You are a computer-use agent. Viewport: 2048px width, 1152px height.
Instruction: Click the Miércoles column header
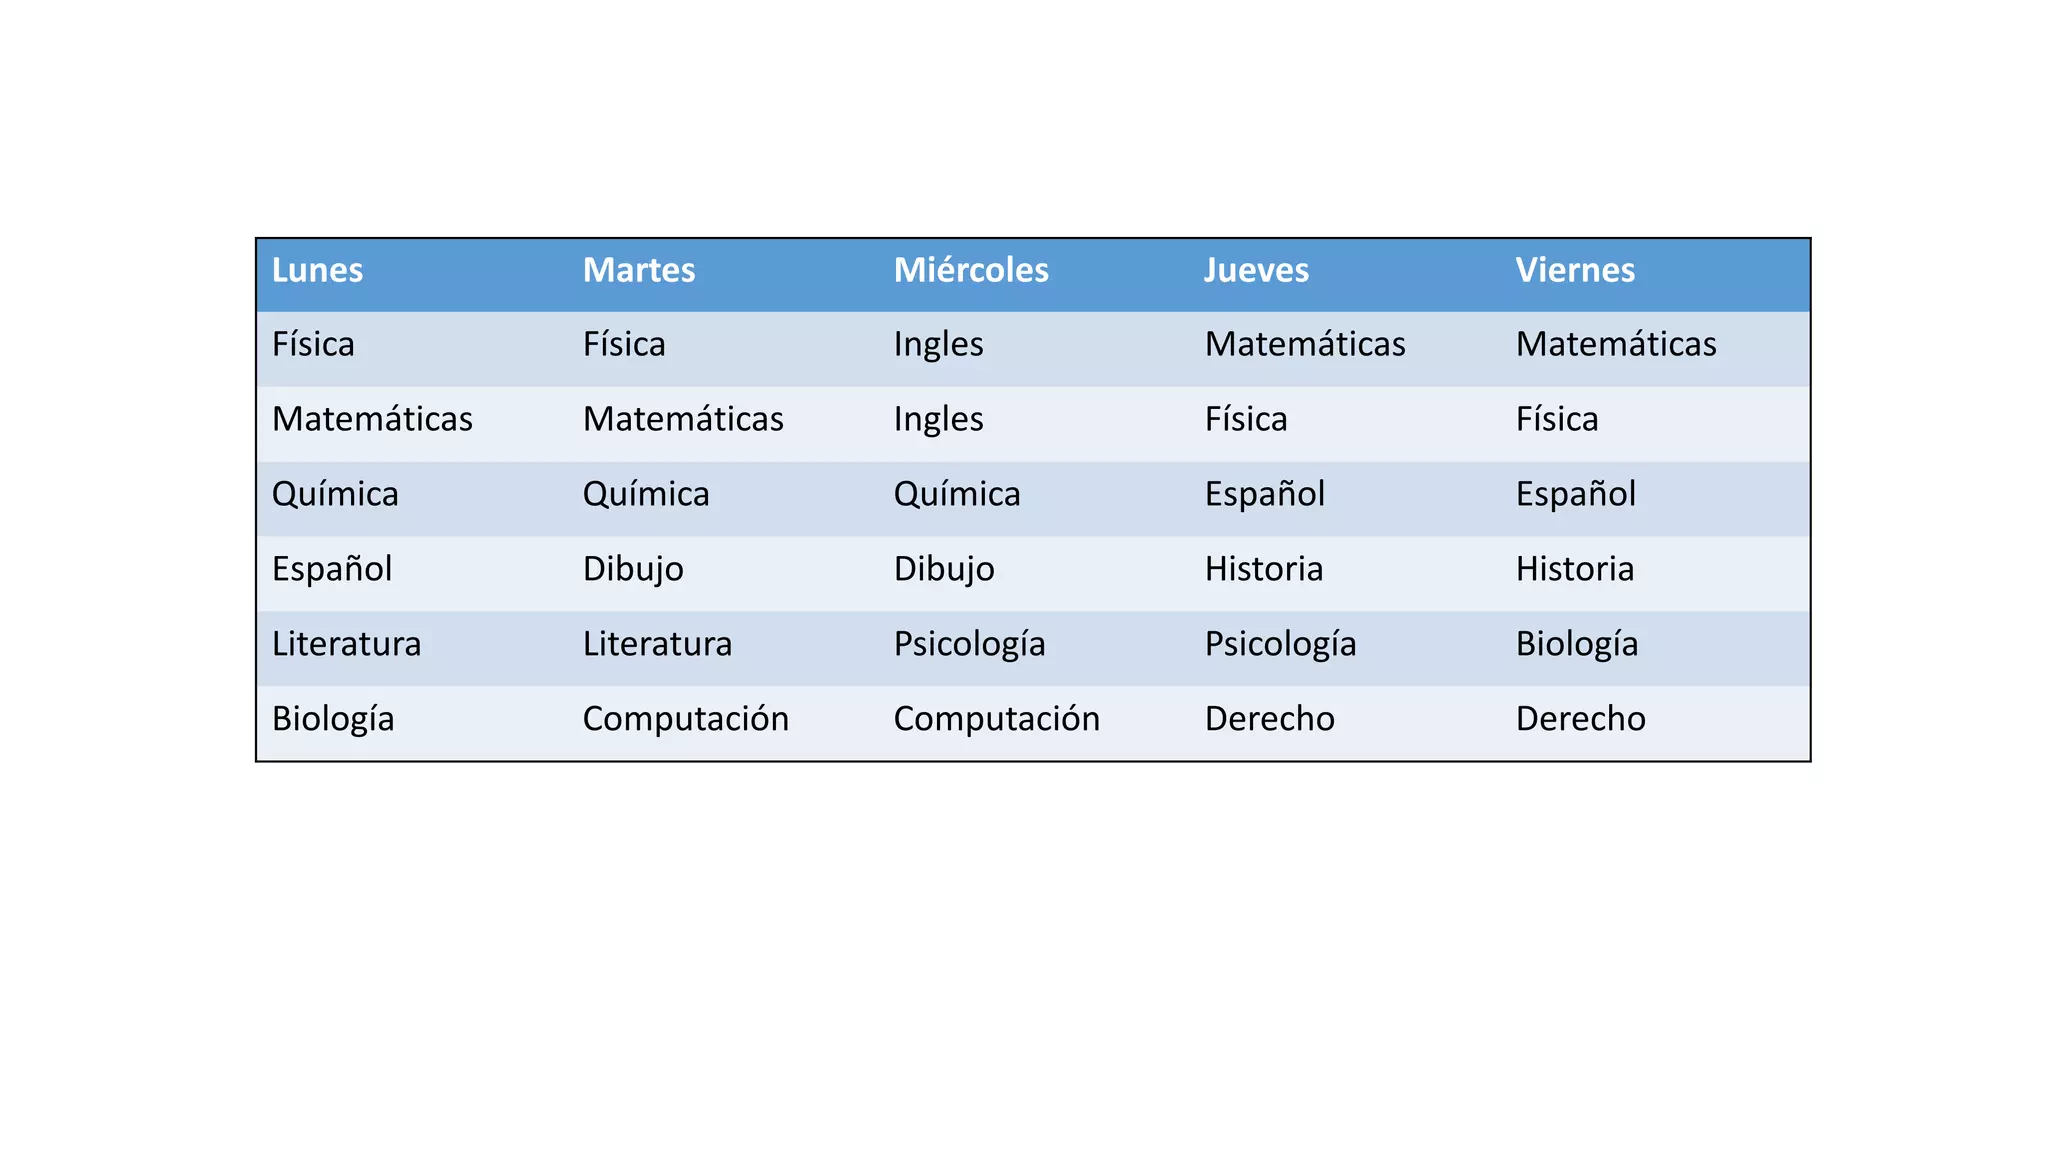tap(971, 270)
